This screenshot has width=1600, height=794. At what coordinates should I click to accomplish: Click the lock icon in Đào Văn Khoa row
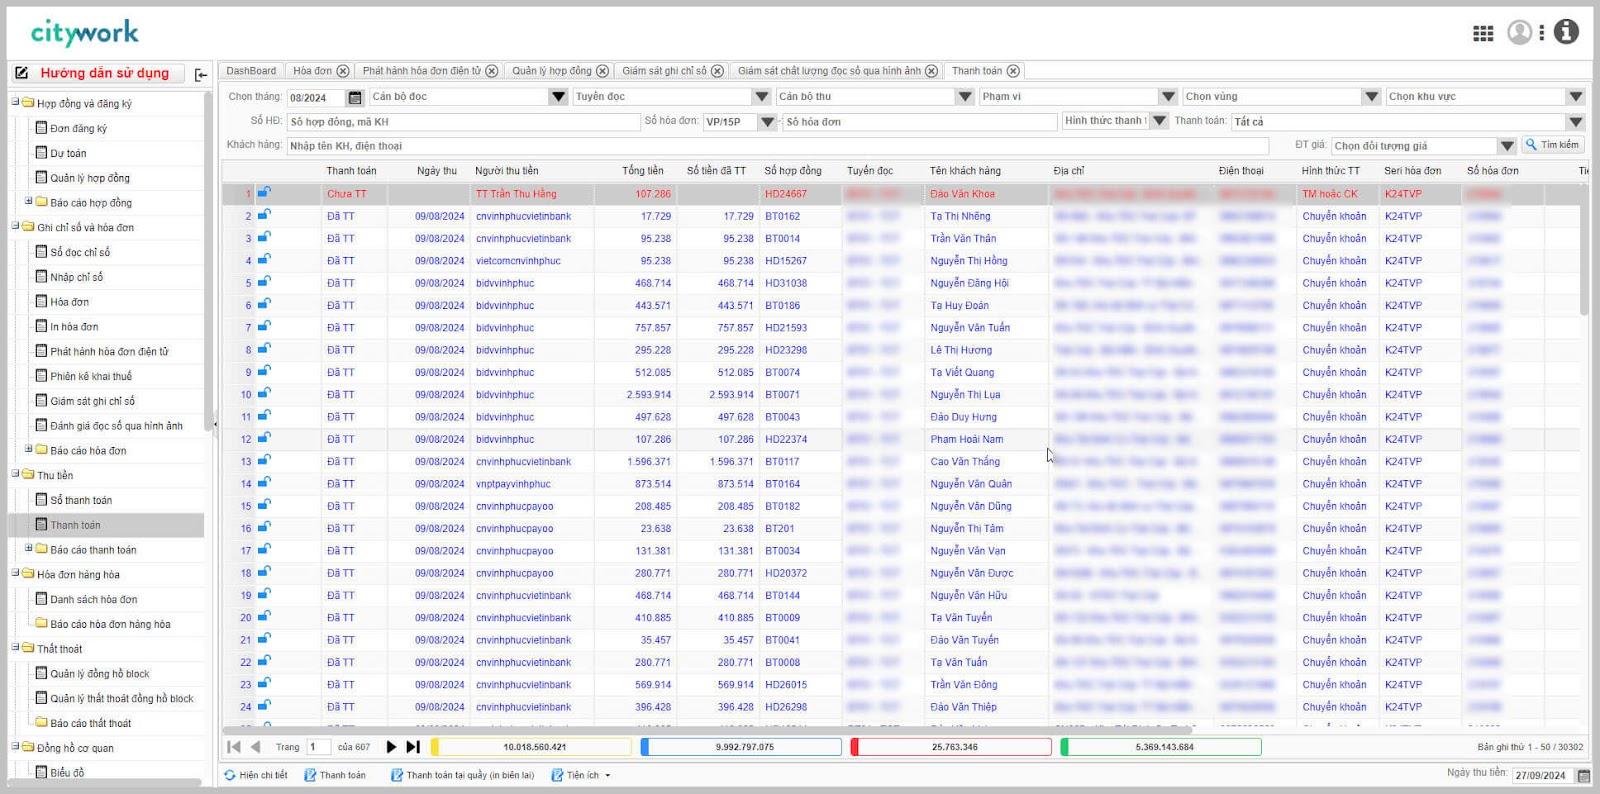[264, 193]
